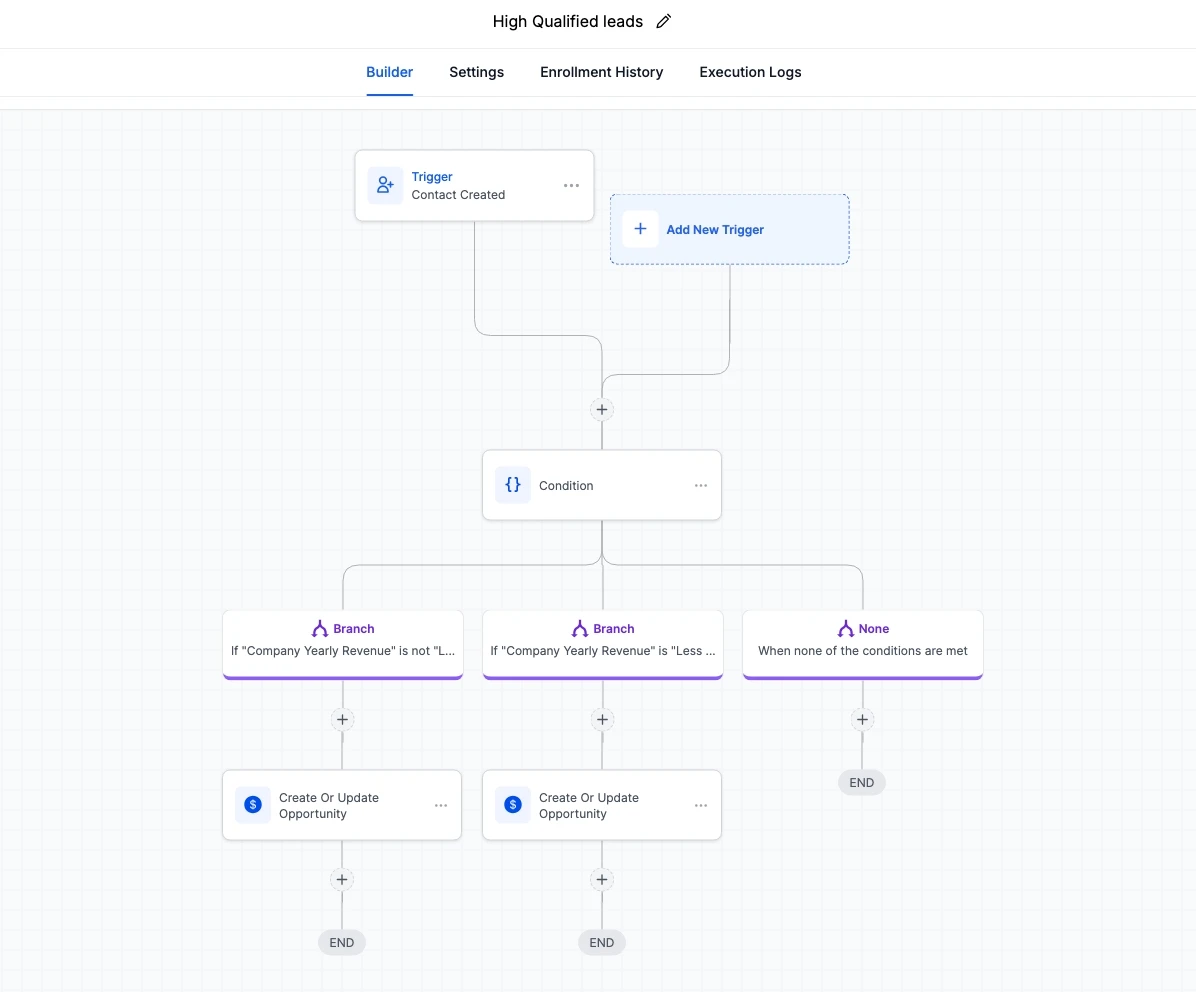View the Execution Logs tab
Image resolution: width=1196 pixels, height=992 pixels.
(751, 72)
